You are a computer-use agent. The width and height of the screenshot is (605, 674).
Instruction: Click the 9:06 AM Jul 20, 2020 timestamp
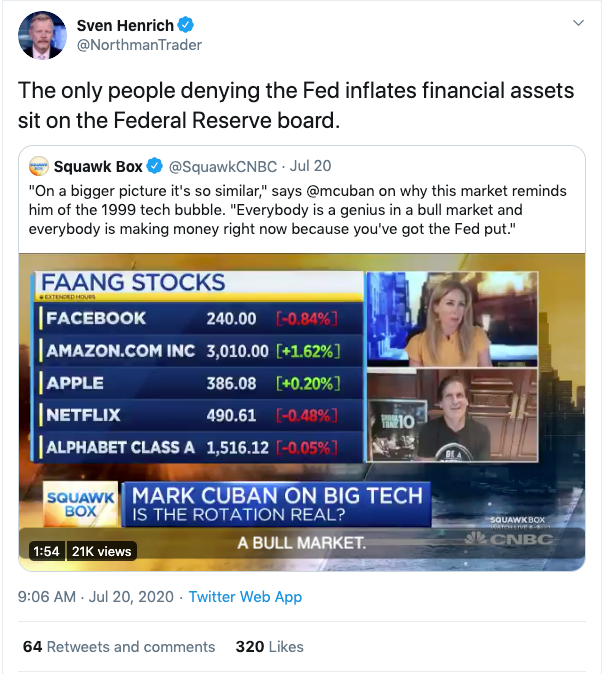(95, 597)
